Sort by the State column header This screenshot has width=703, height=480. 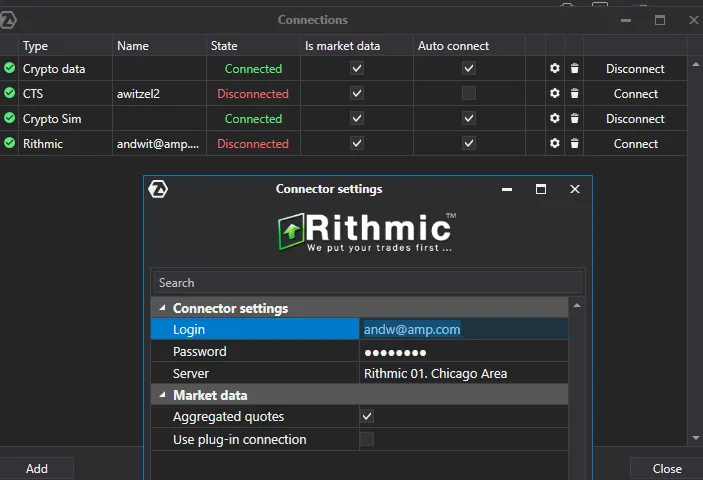pos(224,46)
